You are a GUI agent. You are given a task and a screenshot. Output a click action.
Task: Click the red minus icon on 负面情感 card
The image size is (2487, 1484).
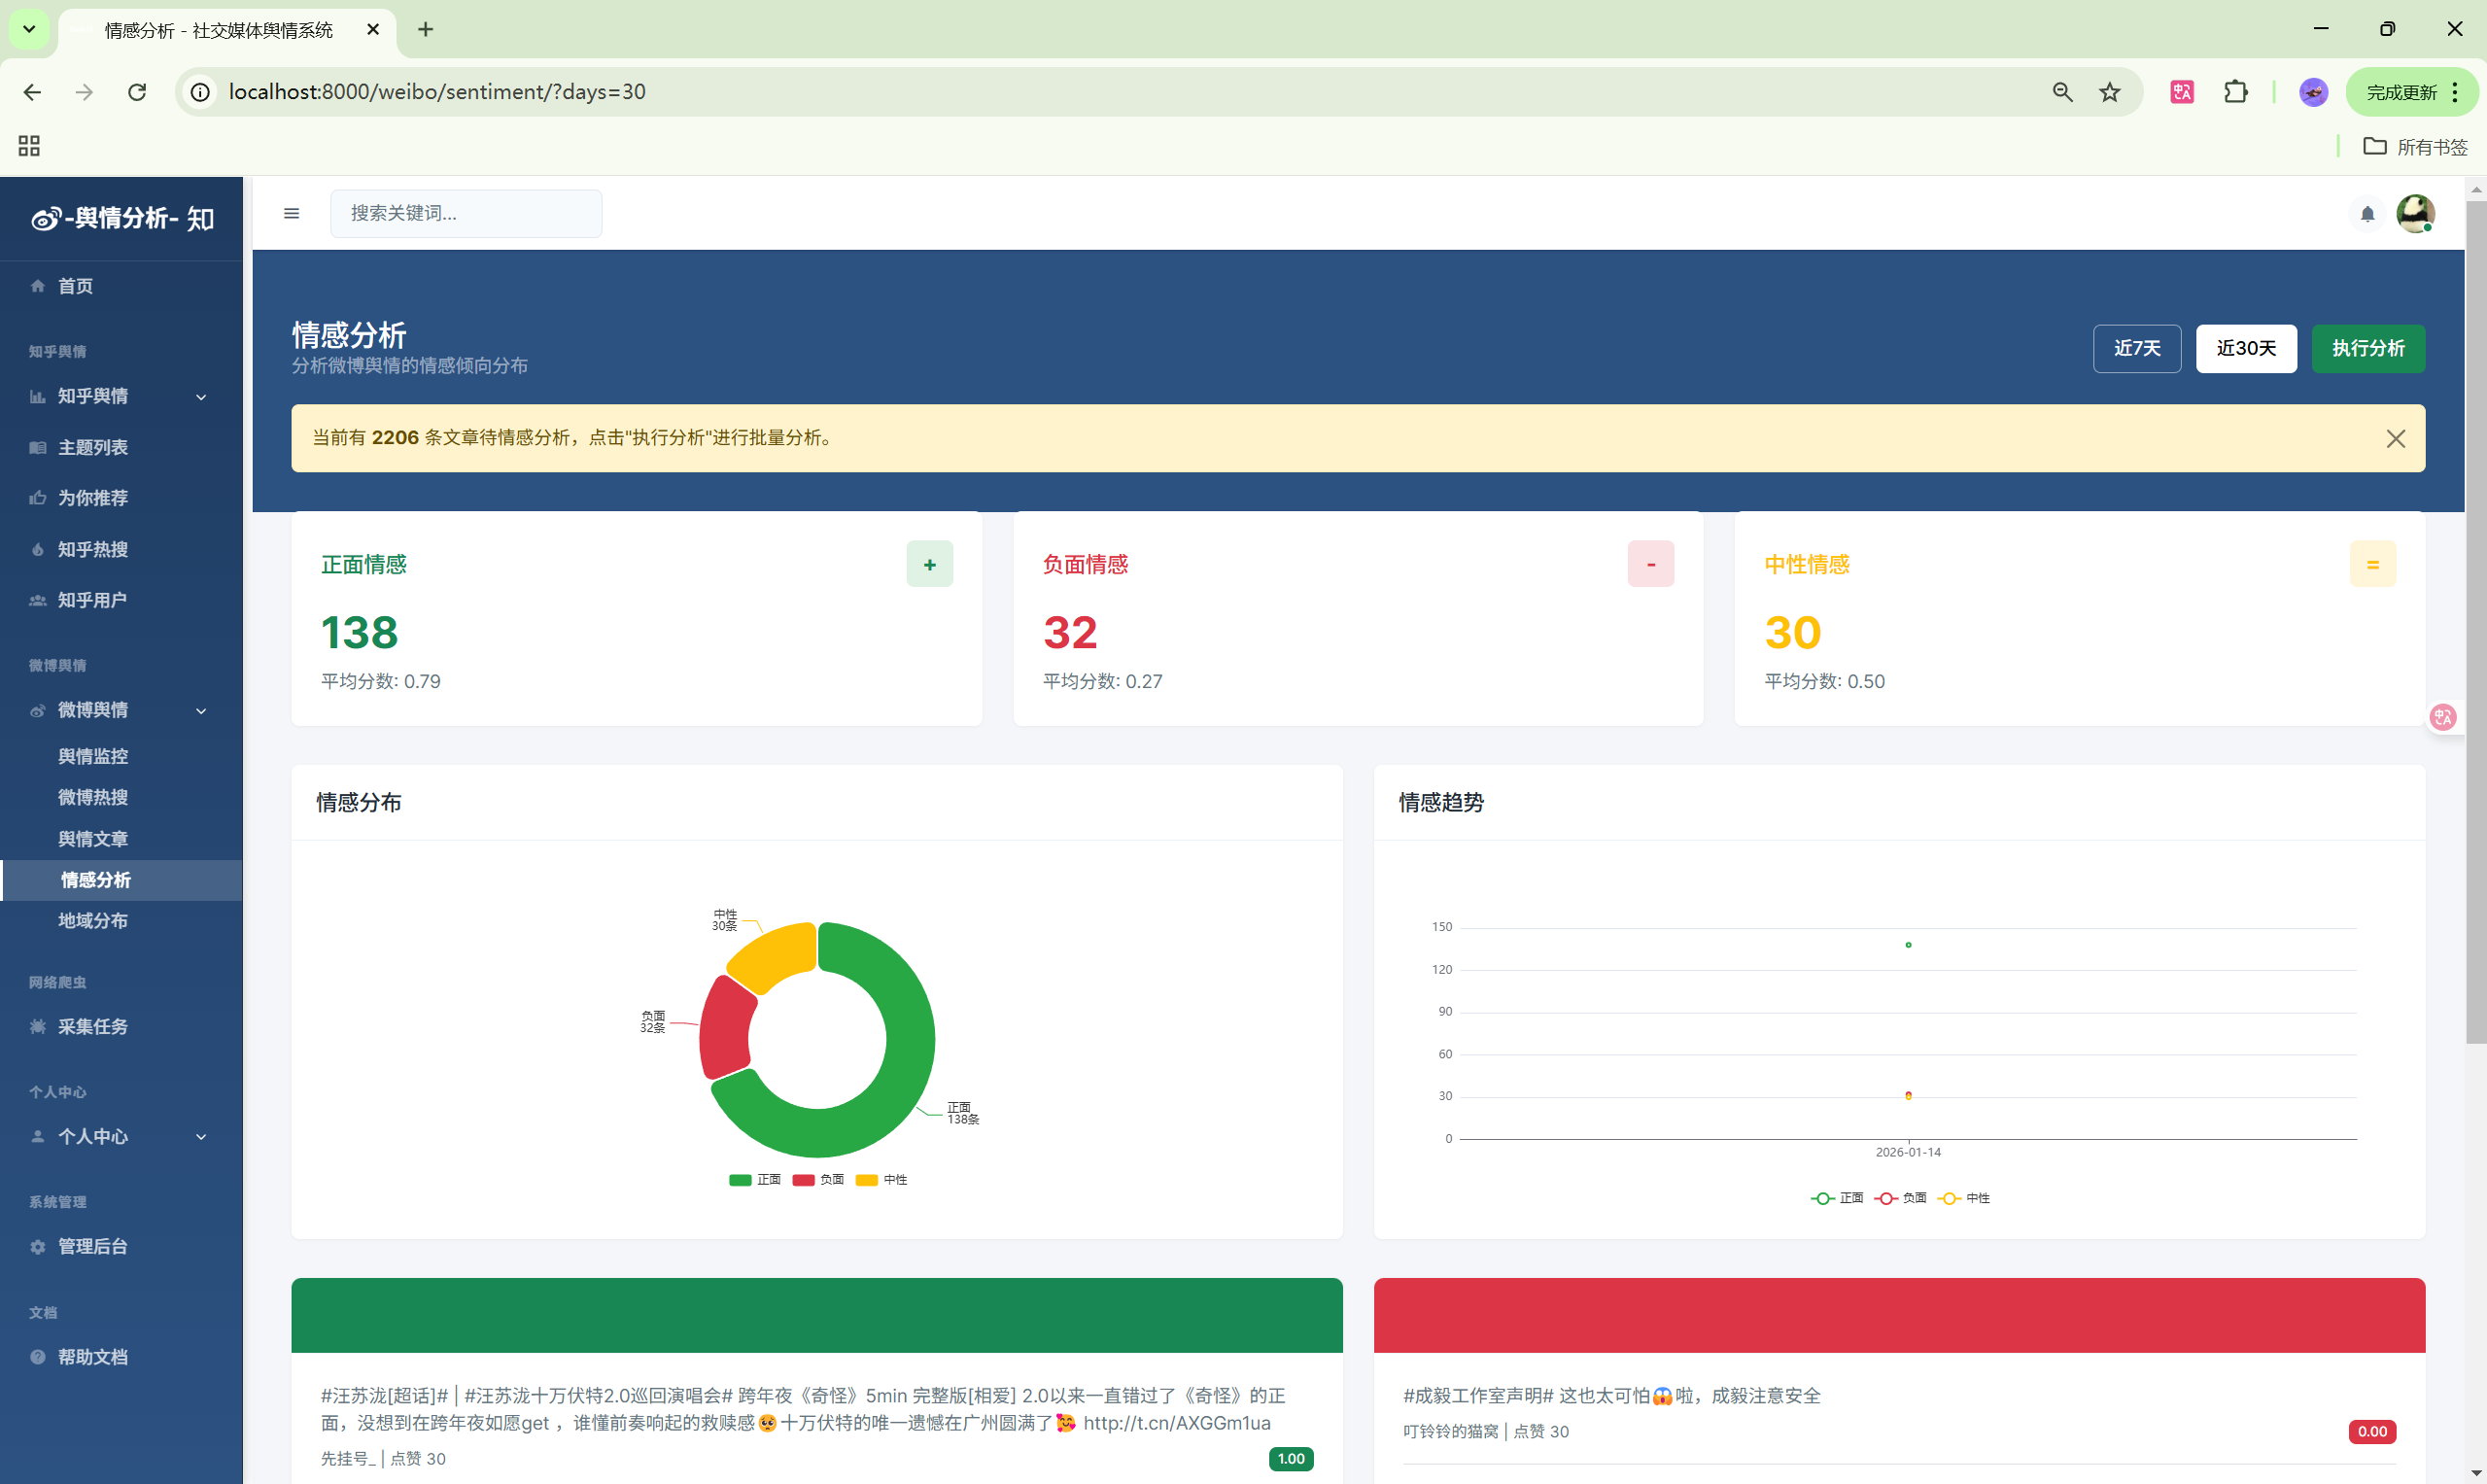click(1650, 564)
